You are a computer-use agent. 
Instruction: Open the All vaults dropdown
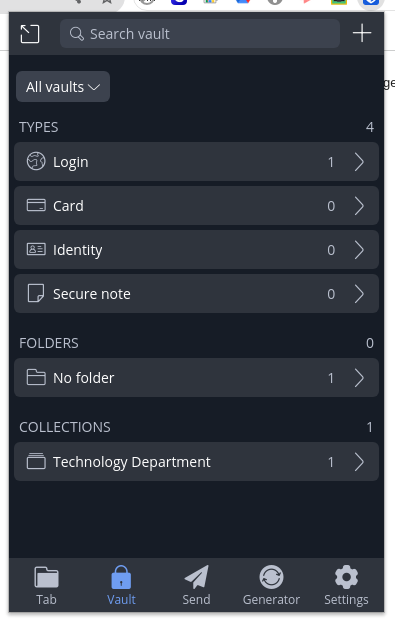pos(63,87)
